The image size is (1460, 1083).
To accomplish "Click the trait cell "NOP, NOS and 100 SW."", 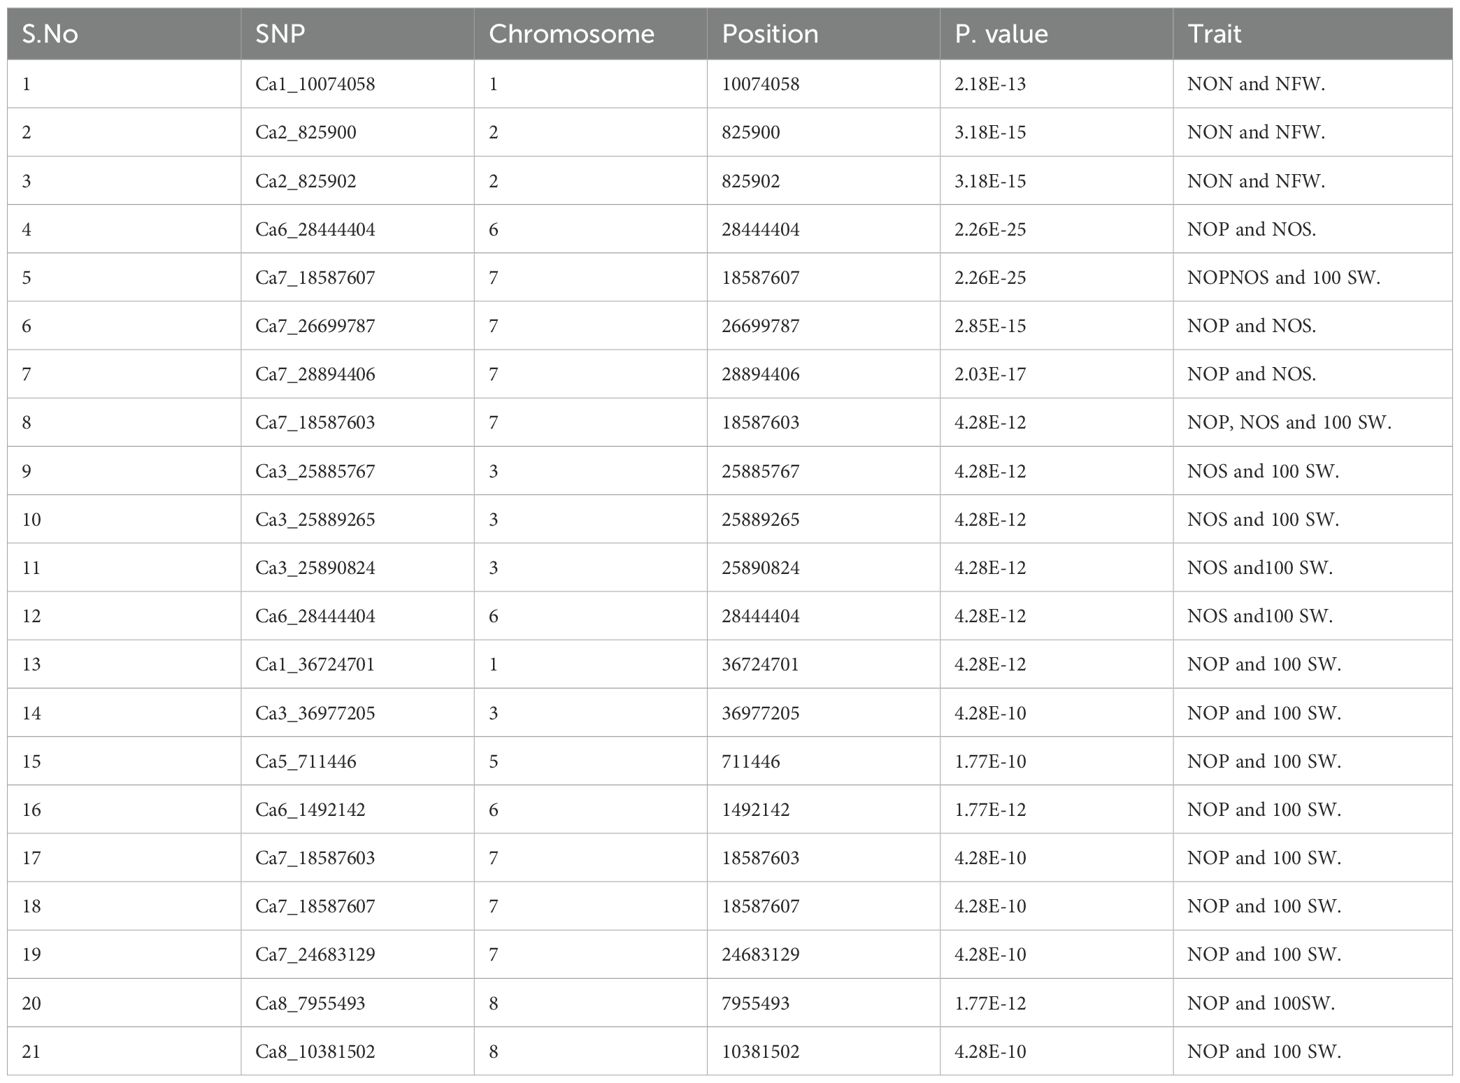I will click(x=1289, y=423).
